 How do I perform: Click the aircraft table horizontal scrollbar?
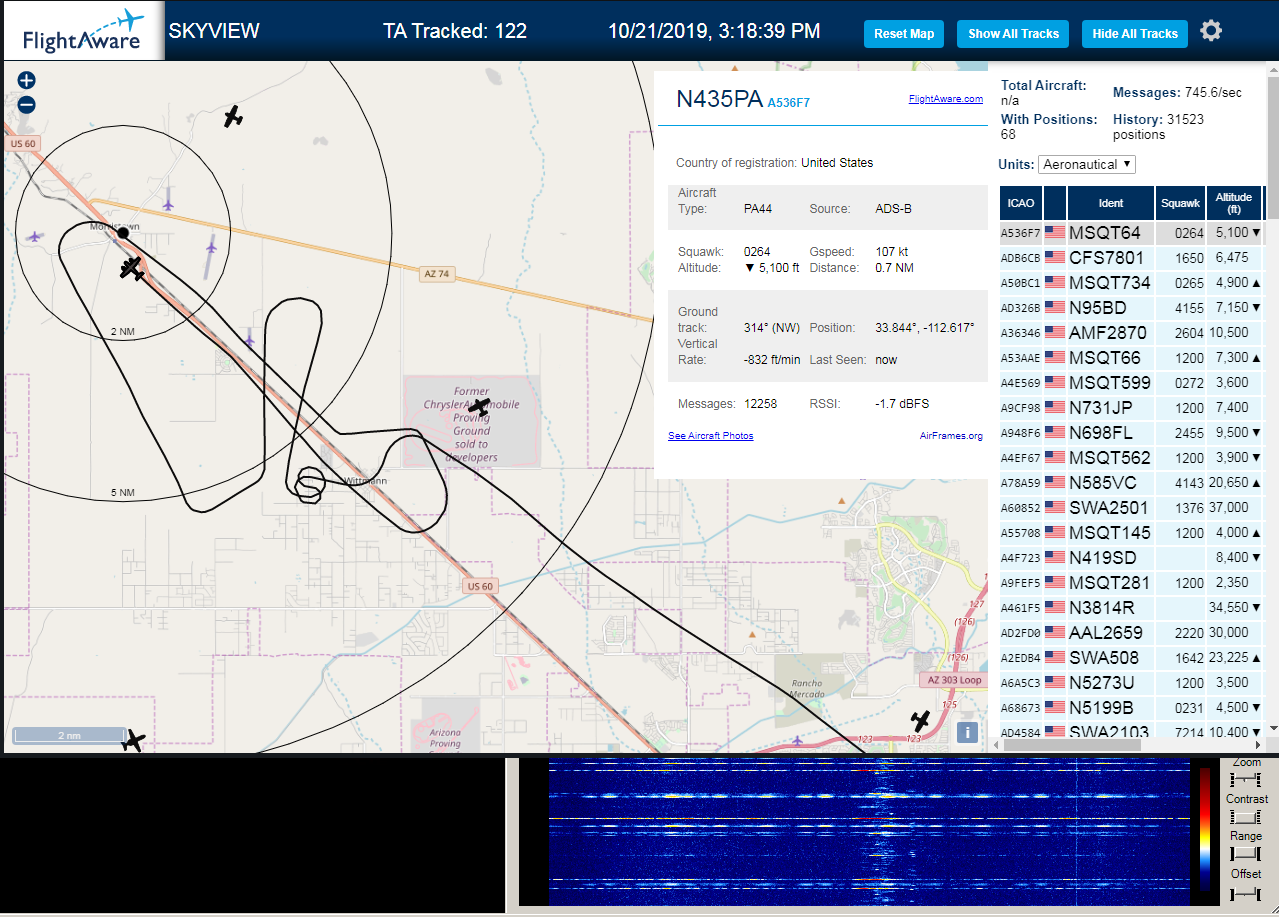pos(1070,744)
